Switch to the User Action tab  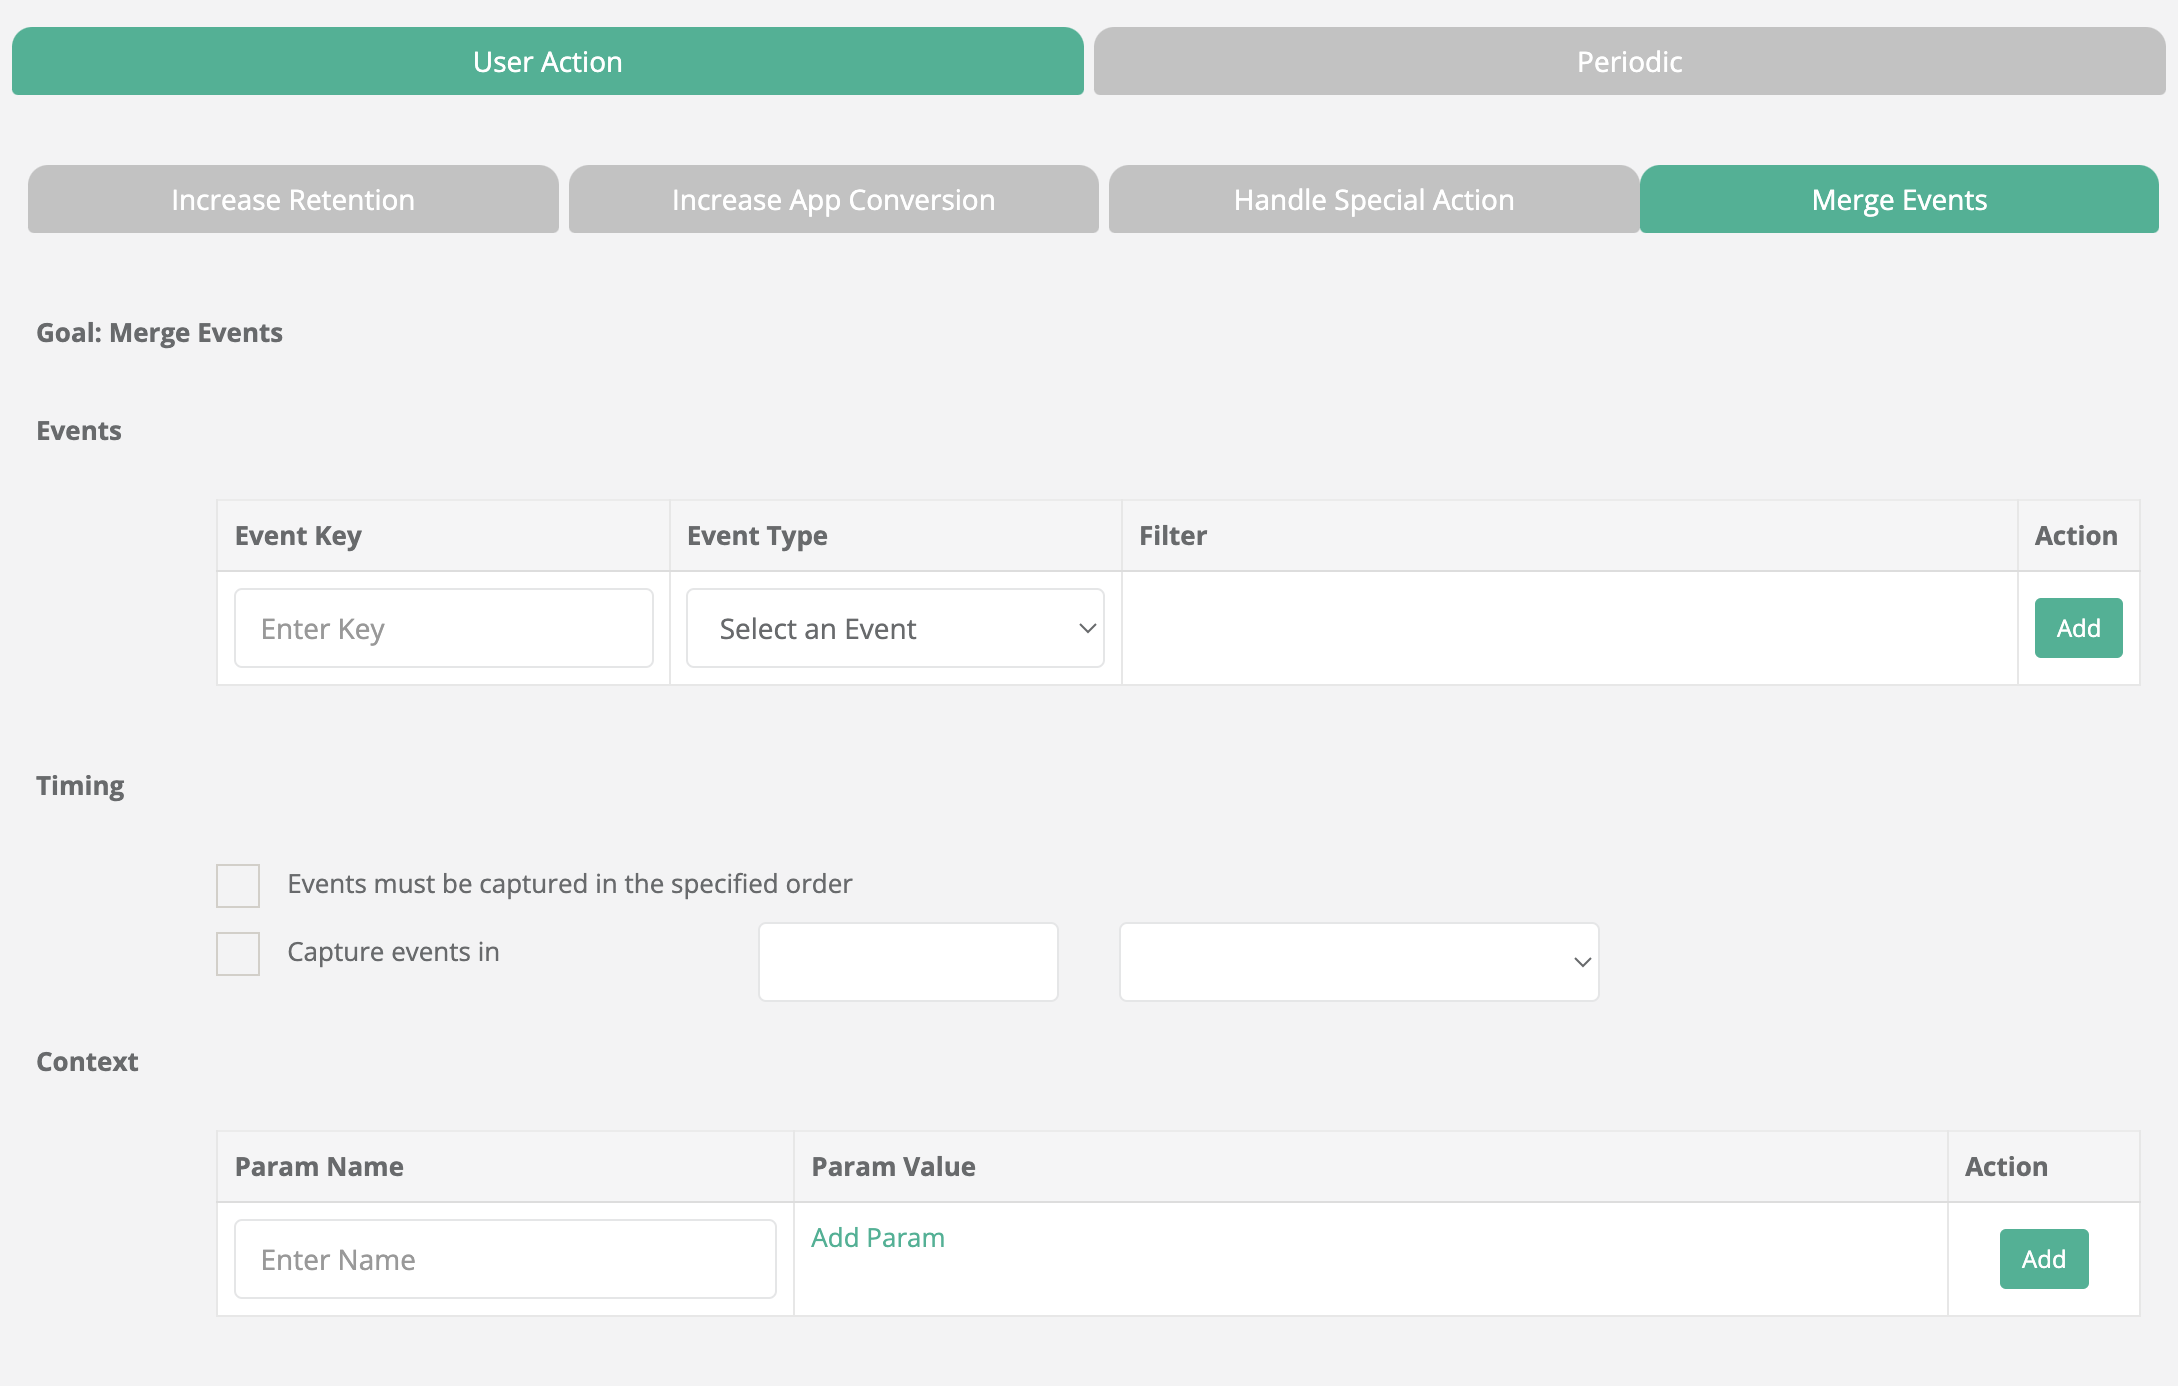(x=547, y=62)
